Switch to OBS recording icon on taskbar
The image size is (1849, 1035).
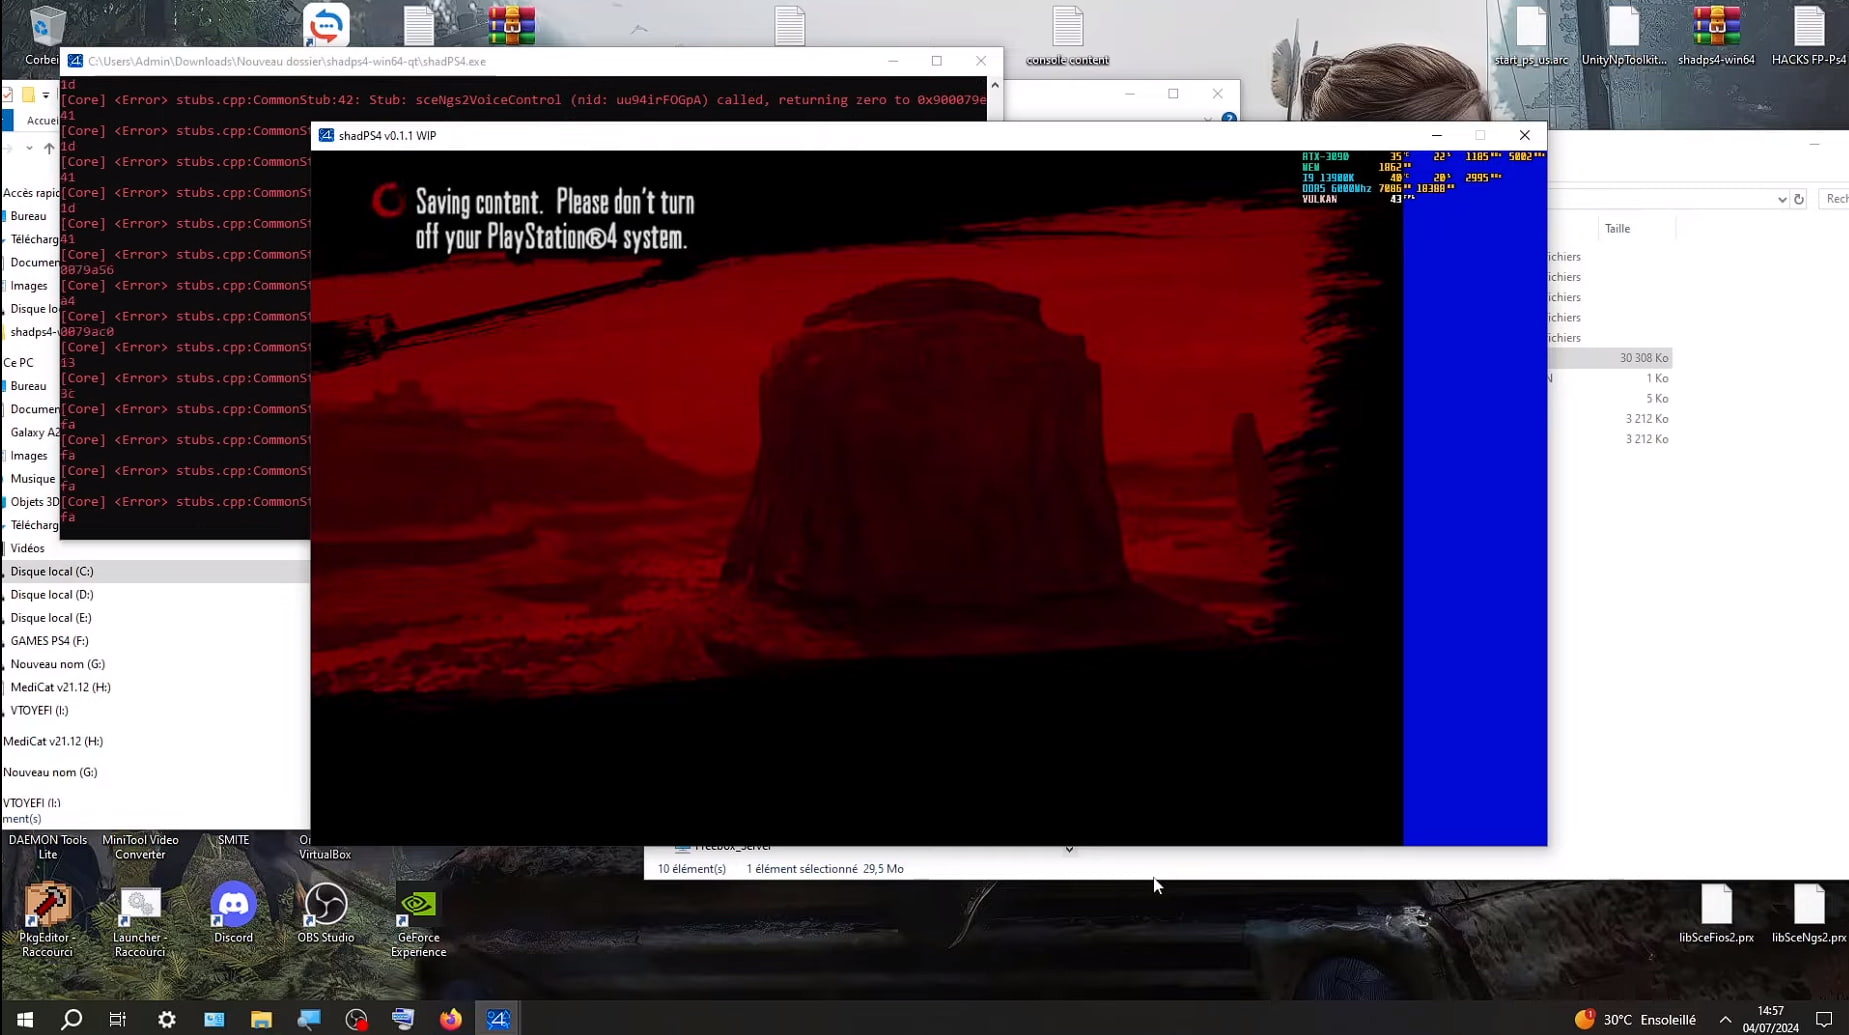click(356, 1019)
